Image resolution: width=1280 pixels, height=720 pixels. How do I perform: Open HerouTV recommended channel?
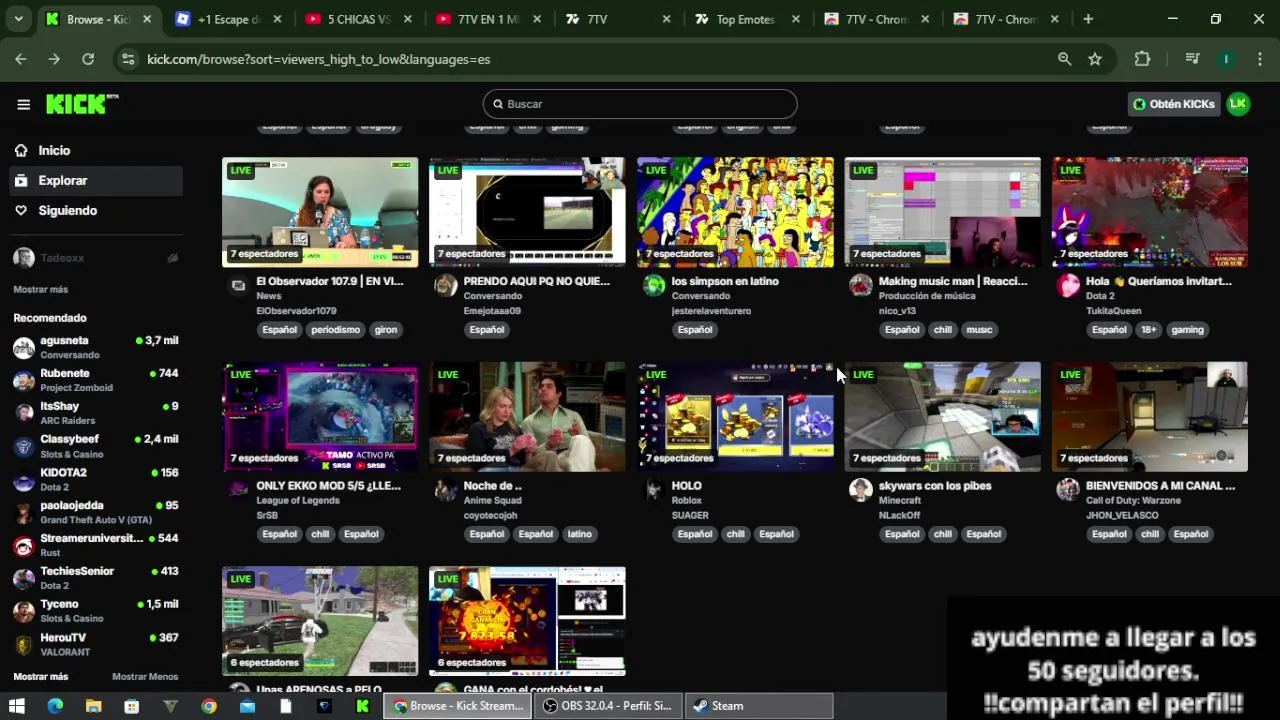coord(96,644)
